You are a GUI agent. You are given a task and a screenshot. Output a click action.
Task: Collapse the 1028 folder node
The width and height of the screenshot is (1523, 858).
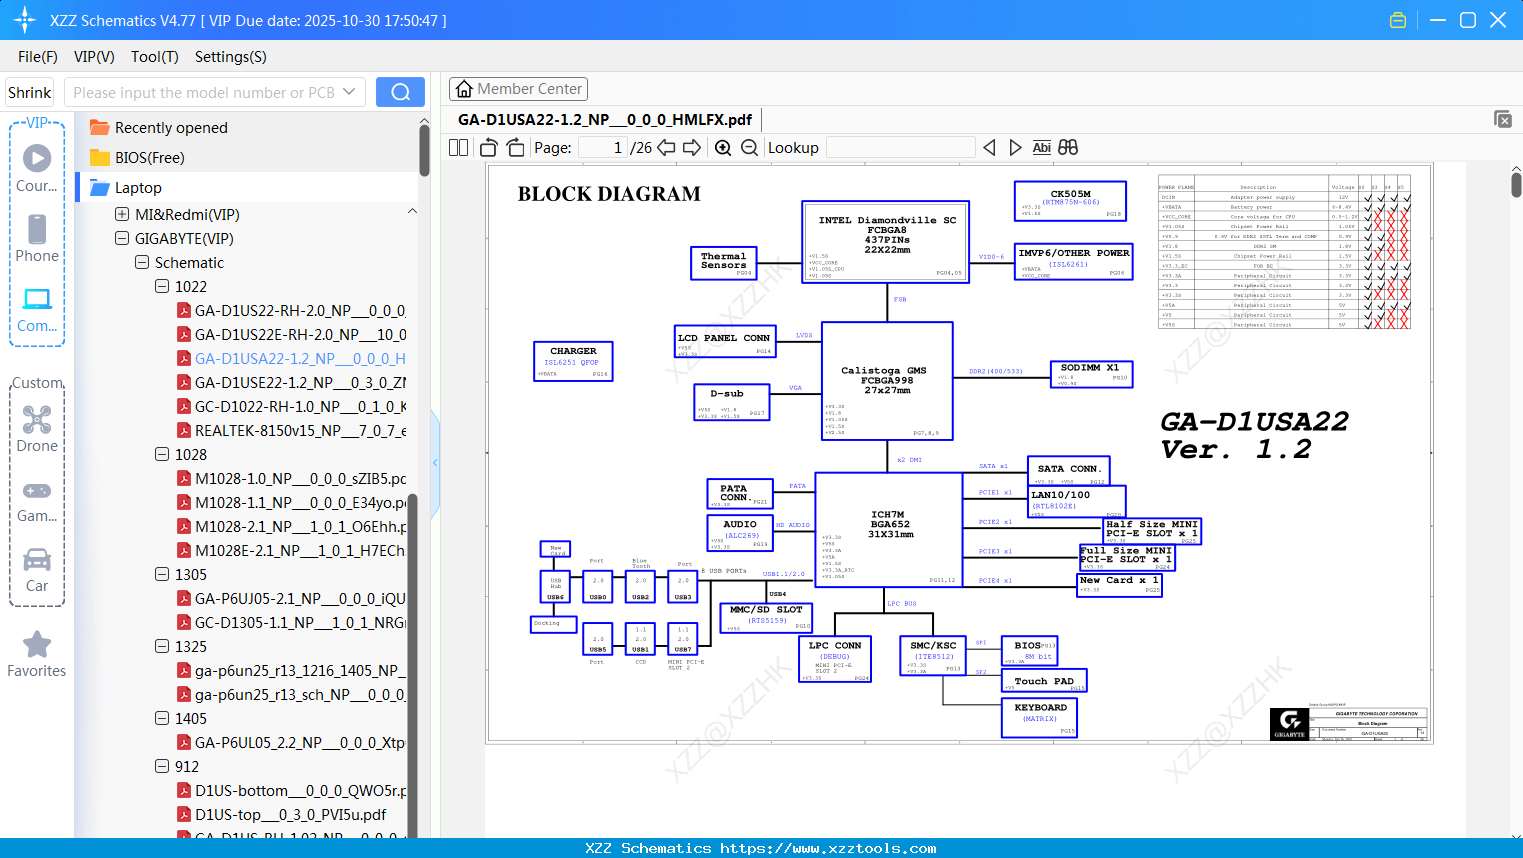coord(162,454)
